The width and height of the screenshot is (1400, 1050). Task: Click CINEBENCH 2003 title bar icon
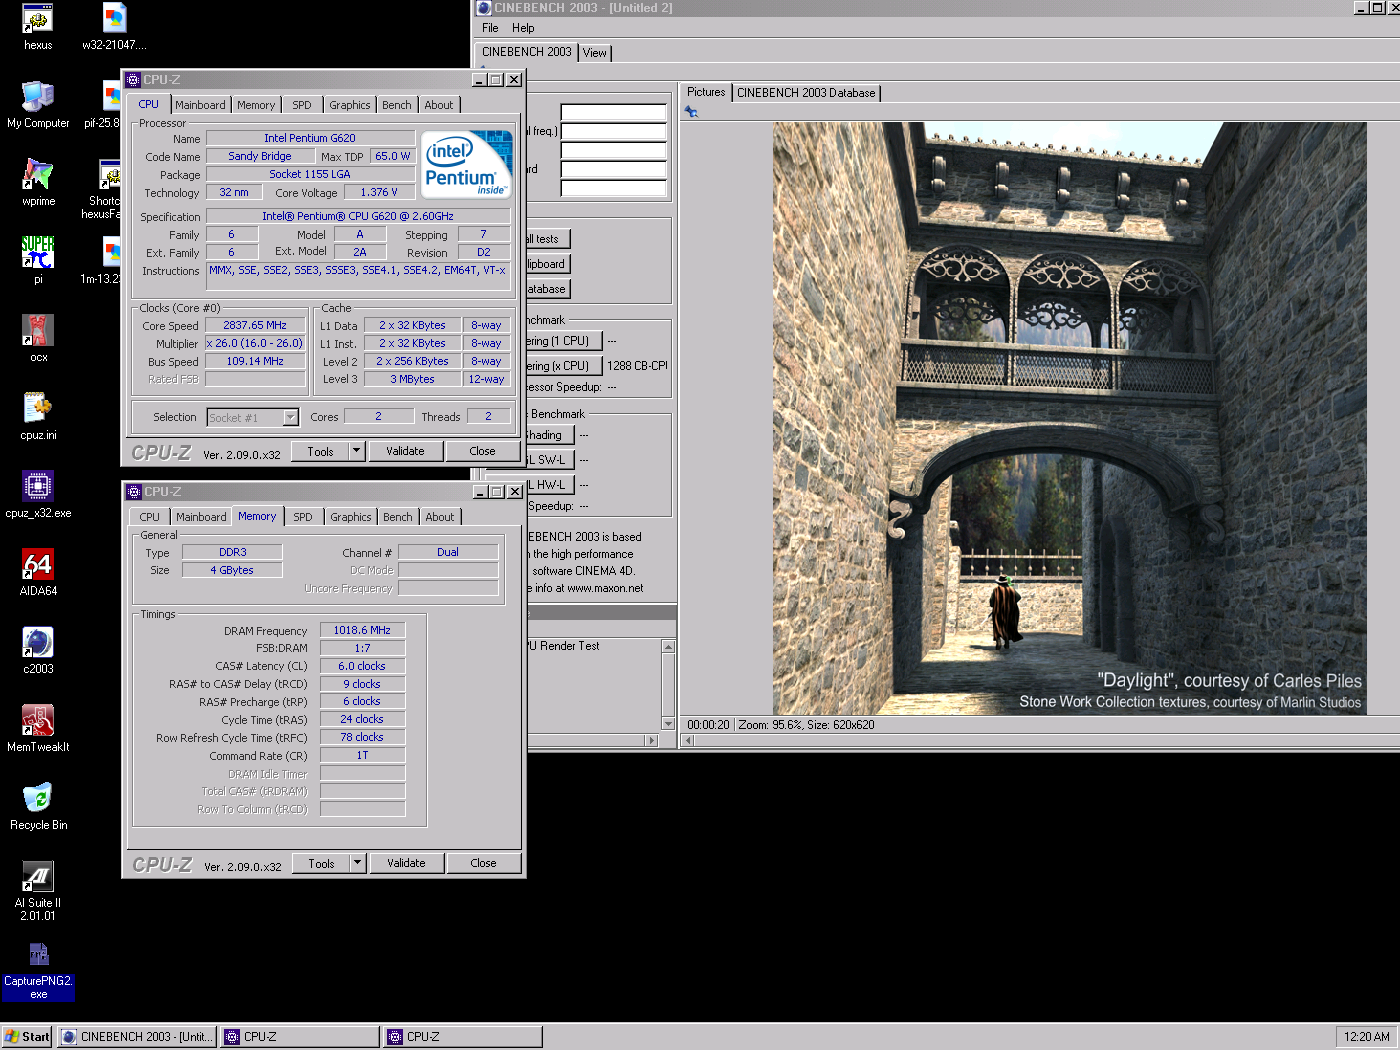pos(484,7)
